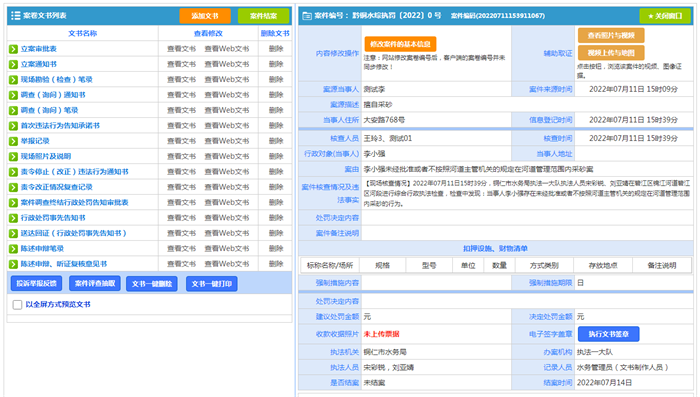Click 删除 in the 调查（询问）笔录 row
The width and height of the screenshot is (700, 397).
276,110
